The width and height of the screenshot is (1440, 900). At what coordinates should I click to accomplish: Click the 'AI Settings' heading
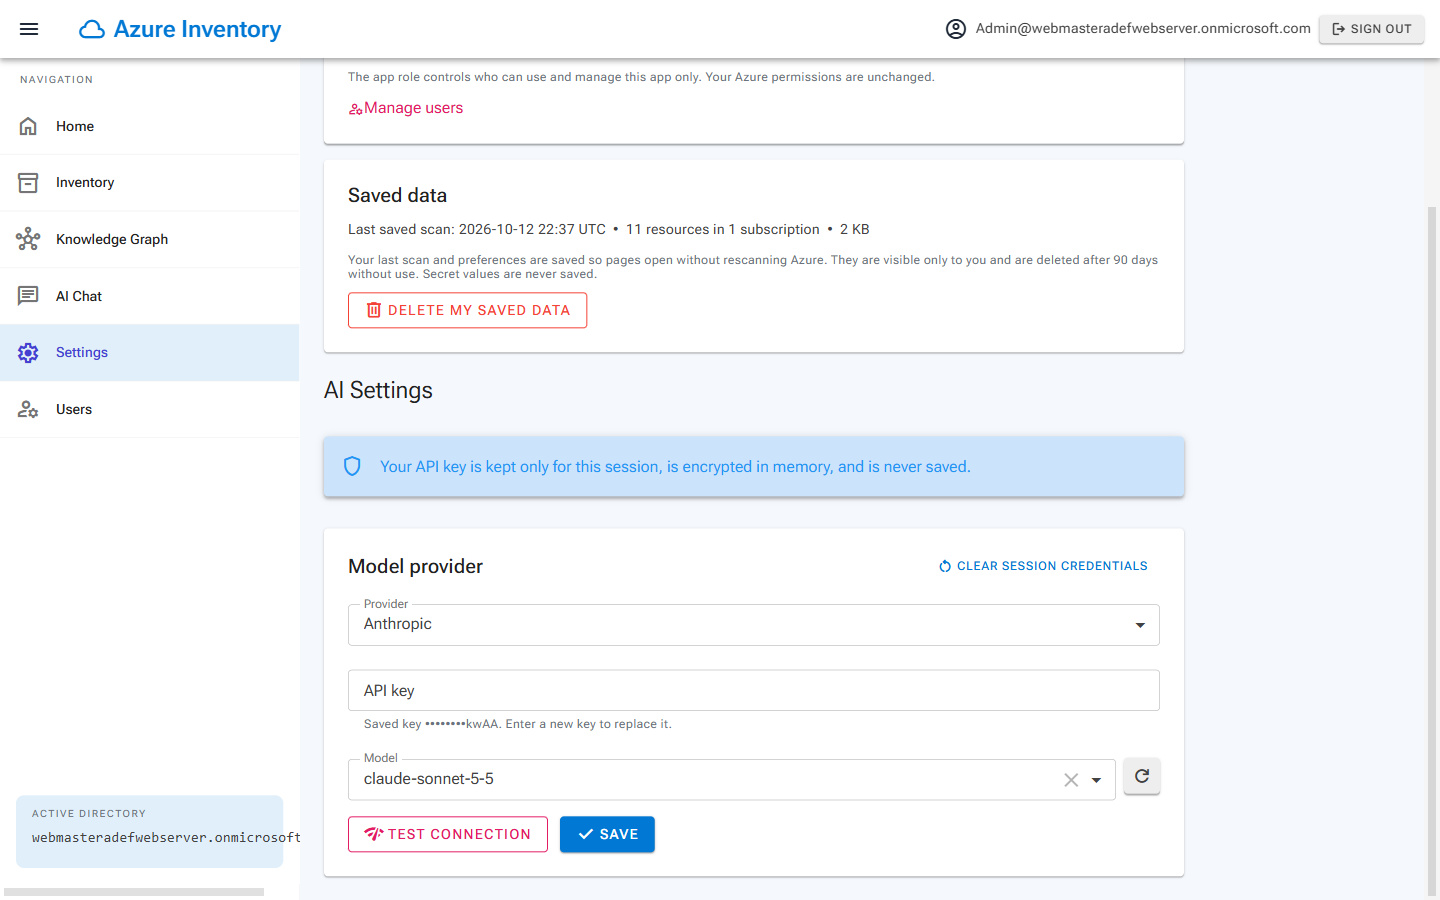tap(378, 390)
